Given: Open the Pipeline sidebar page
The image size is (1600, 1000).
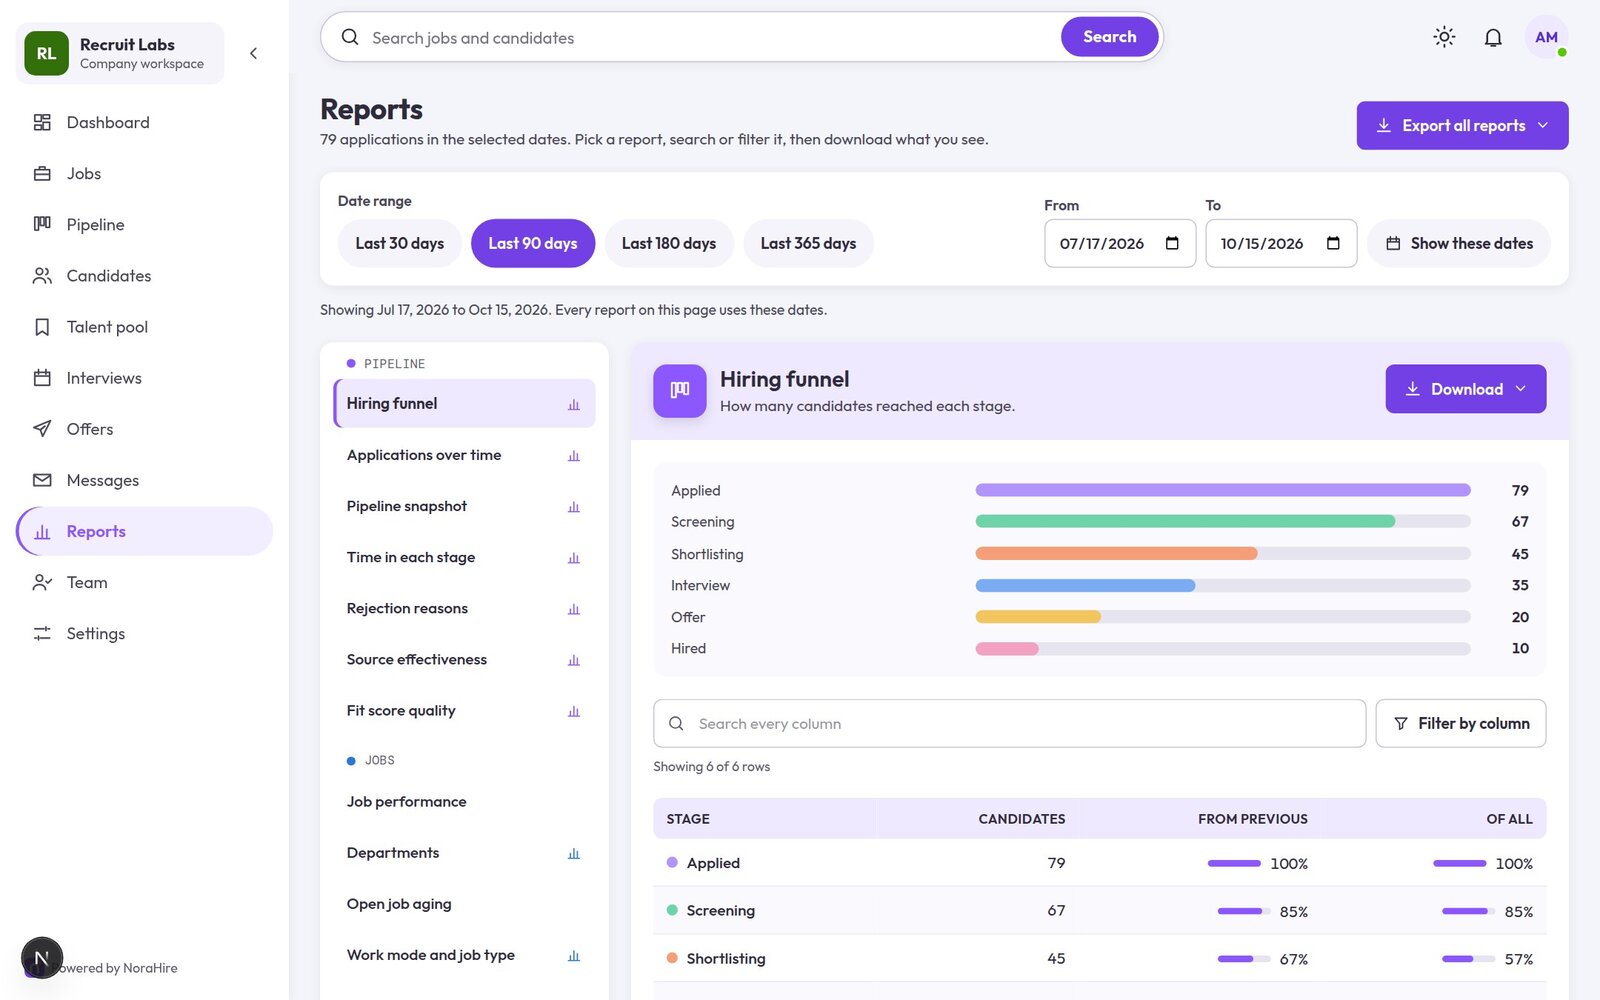Looking at the screenshot, I should 144,224.
